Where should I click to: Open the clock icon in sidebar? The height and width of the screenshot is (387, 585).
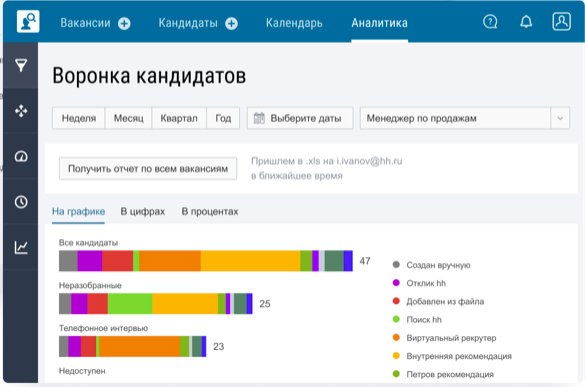tap(21, 202)
